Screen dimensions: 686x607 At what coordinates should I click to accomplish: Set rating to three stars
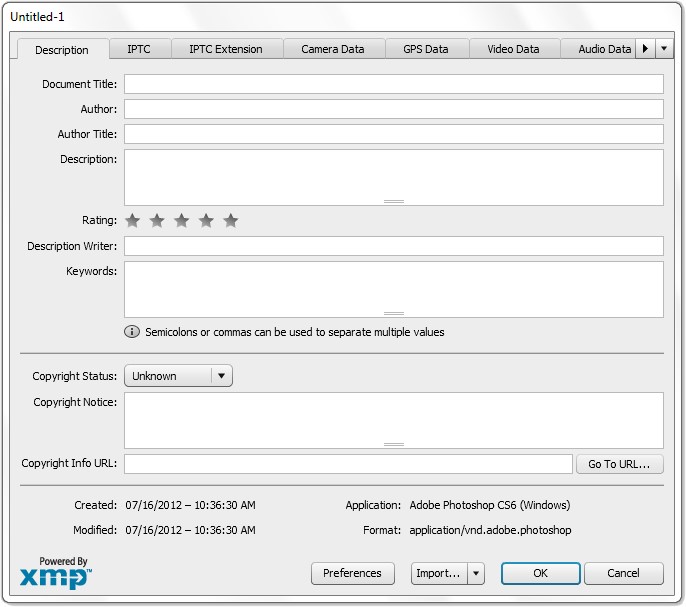point(181,221)
